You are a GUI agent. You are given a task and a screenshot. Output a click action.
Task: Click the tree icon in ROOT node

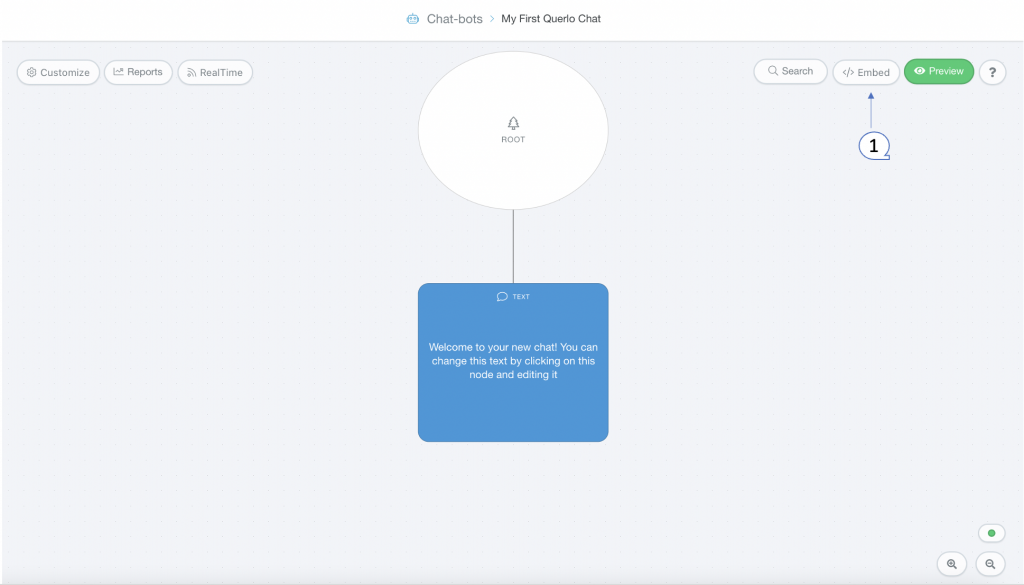coord(513,123)
